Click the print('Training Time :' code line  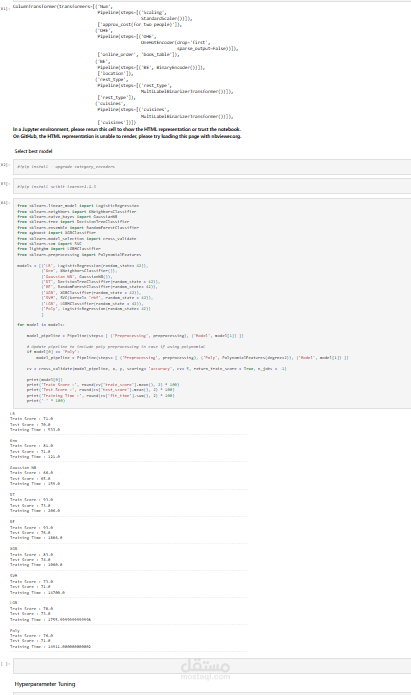tap(100, 395)
